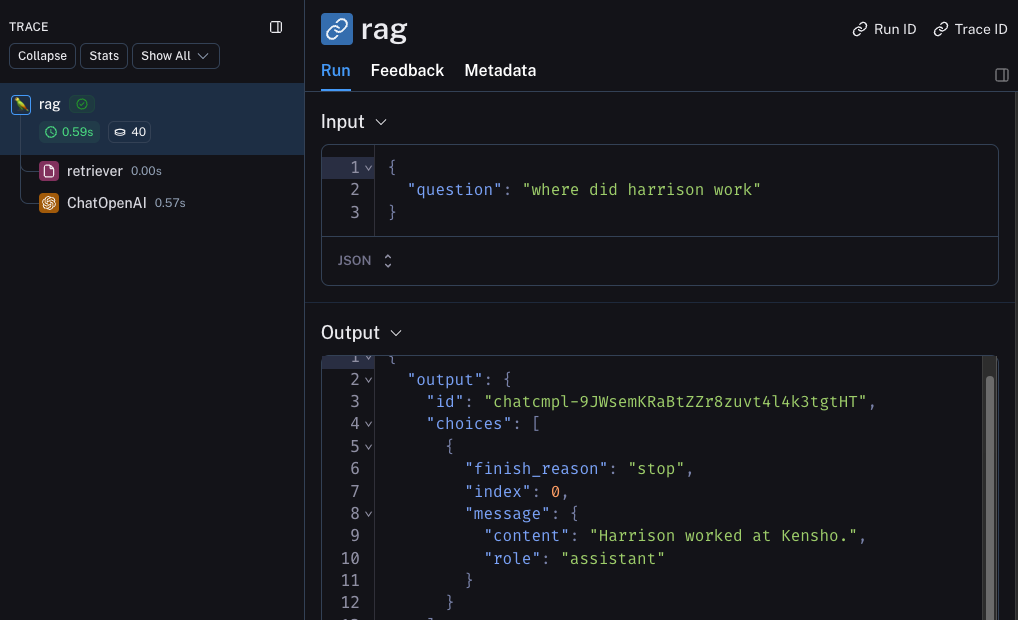Toggle the right side panel icon
Image resolution: width=1018 pixels, height=620 pixels.
coord(1001,75)
